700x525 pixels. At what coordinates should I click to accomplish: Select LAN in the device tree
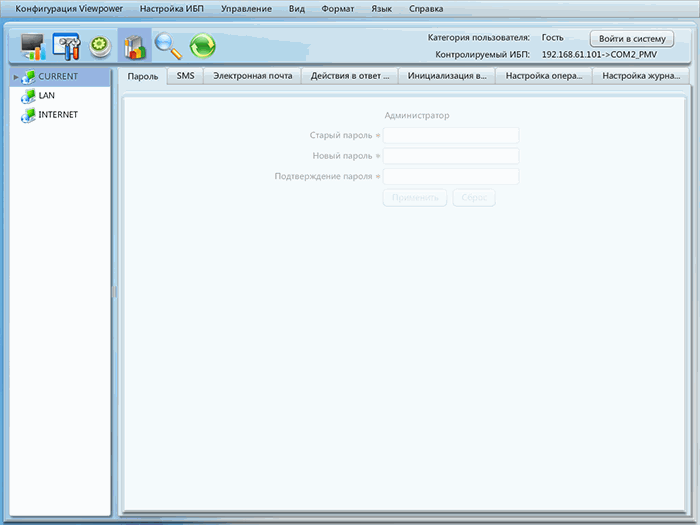coord(46,96)
